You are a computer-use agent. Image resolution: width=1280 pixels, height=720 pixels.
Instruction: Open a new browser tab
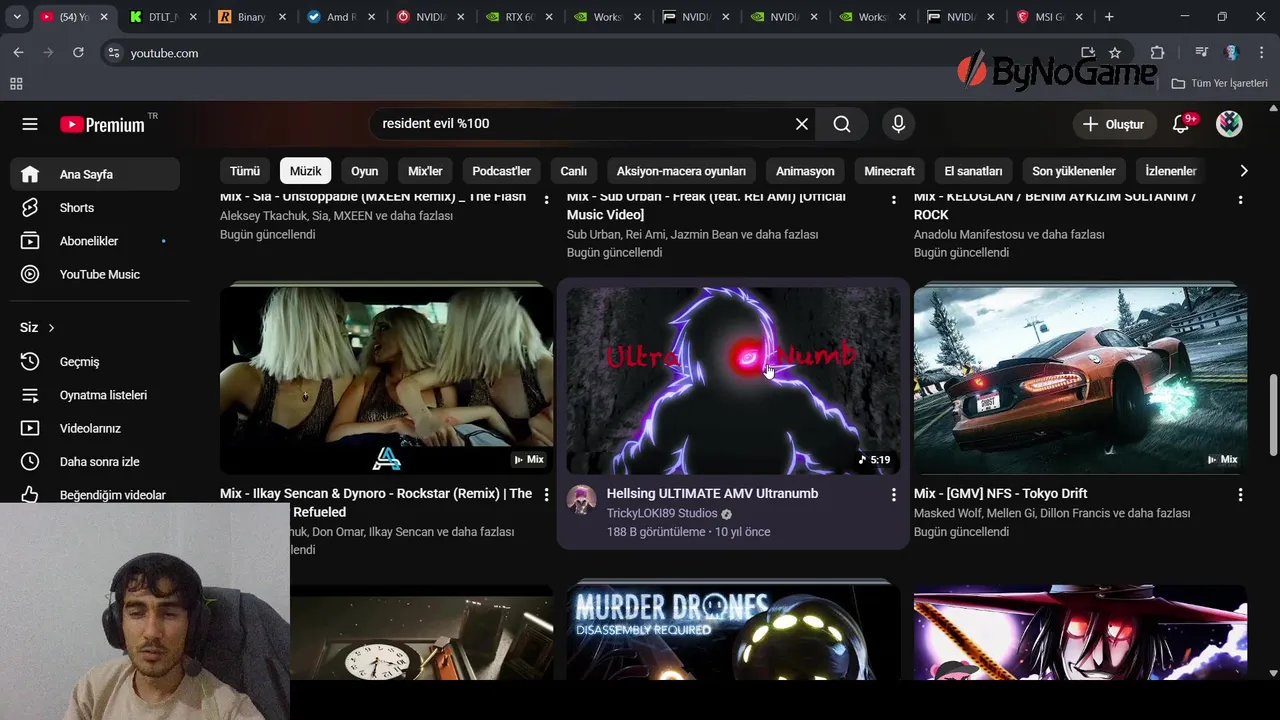point(1108,17)
